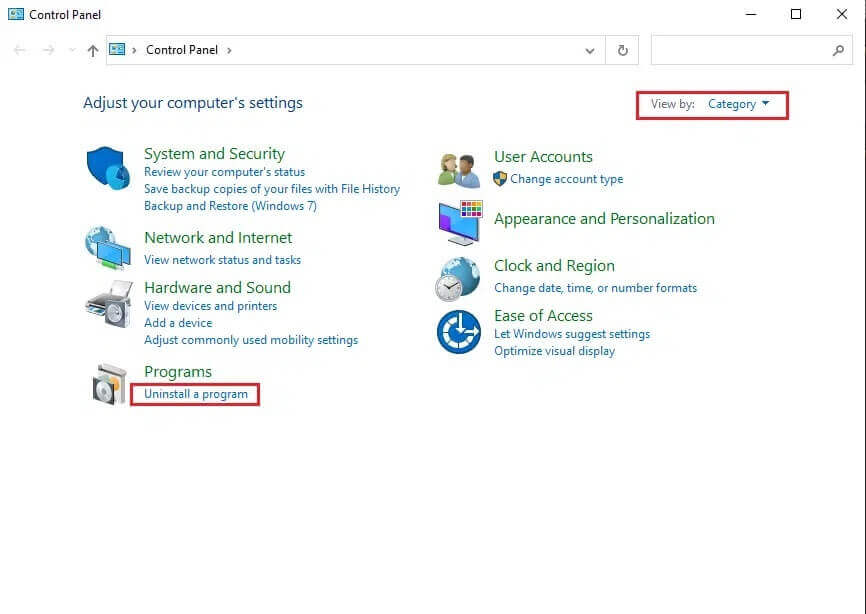The width and height of the screenshot is (866, 614).
Task: Close the Control Panel window
Action: (x=842, y=14)
